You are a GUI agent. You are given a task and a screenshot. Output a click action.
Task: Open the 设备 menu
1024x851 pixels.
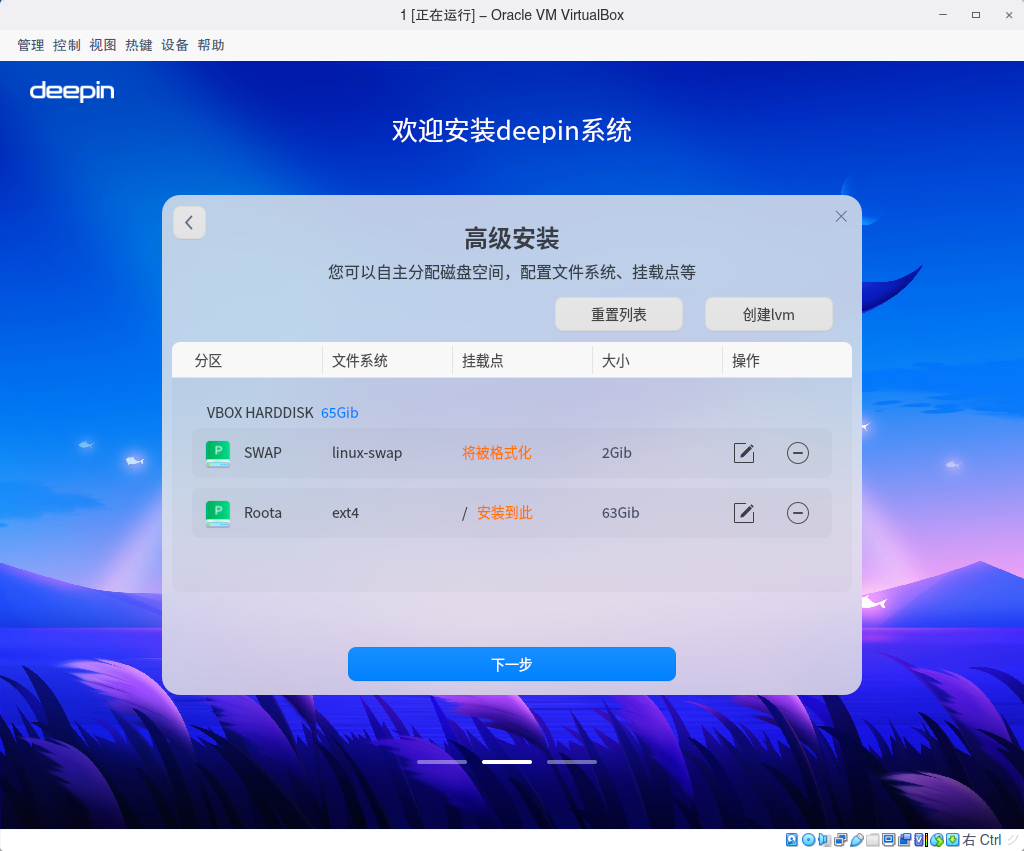[x=174, y=45]
